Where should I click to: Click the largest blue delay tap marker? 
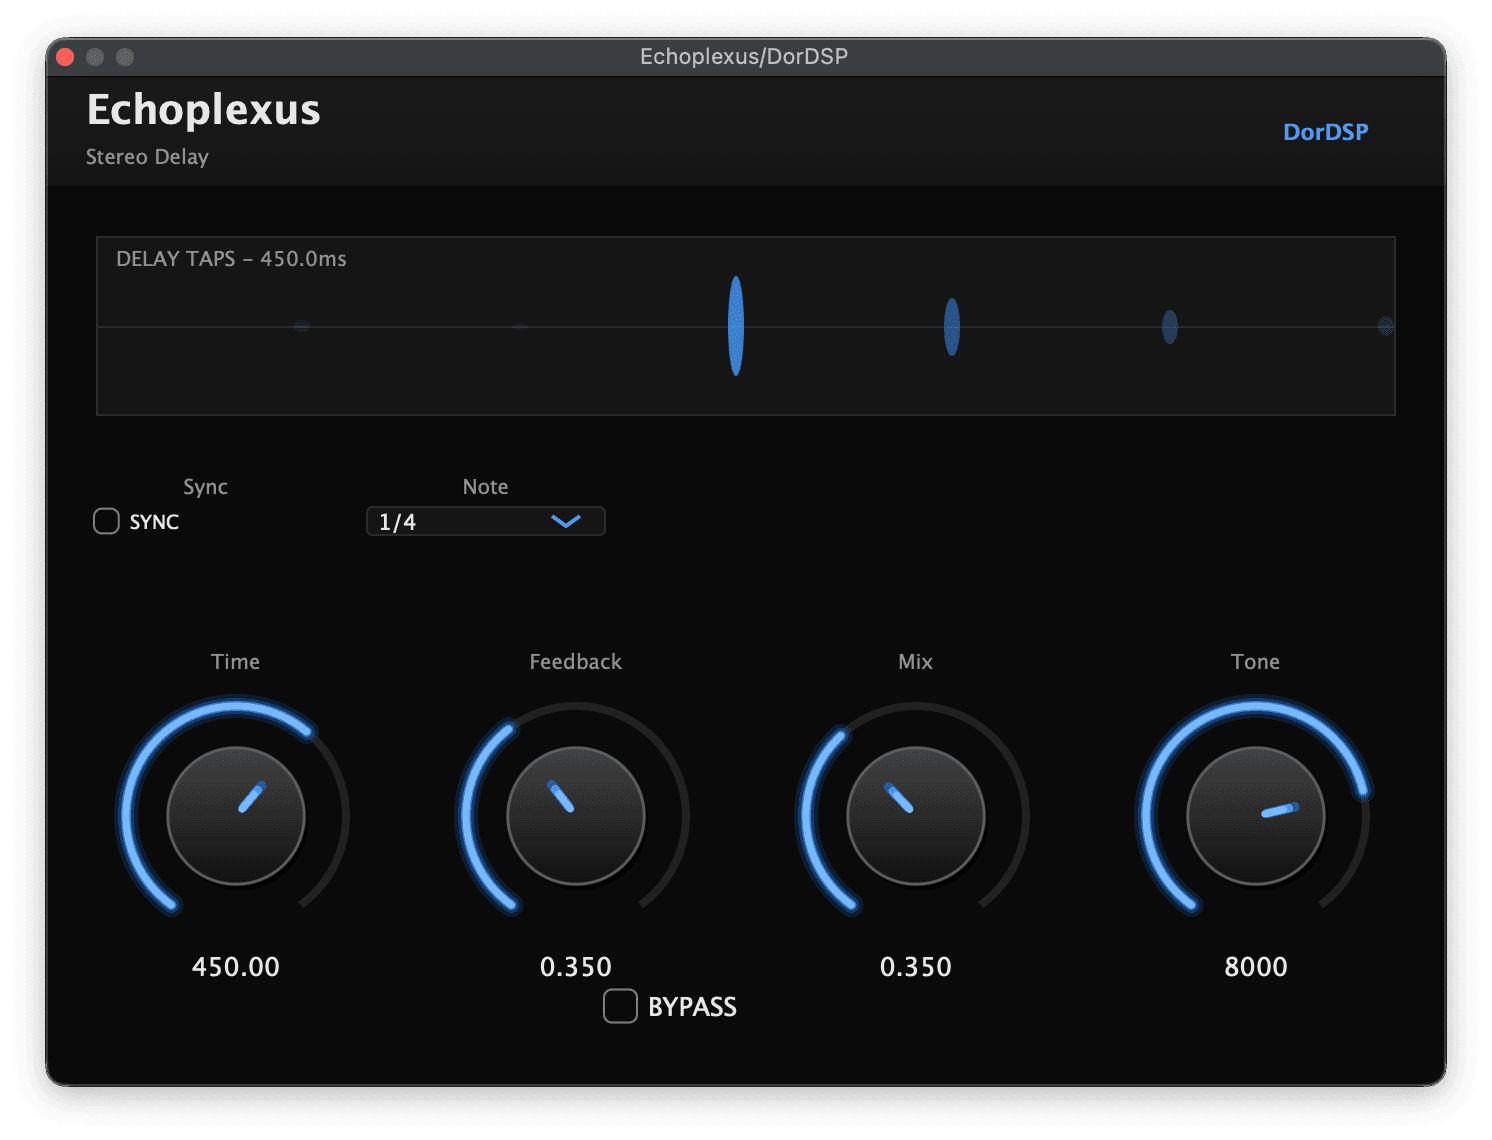pyautogui.click(x=736, y=326)
